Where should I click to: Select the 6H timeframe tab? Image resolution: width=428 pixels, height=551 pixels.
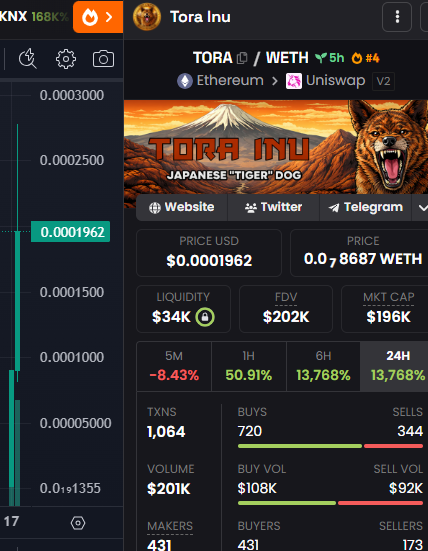tap(323, 366)
